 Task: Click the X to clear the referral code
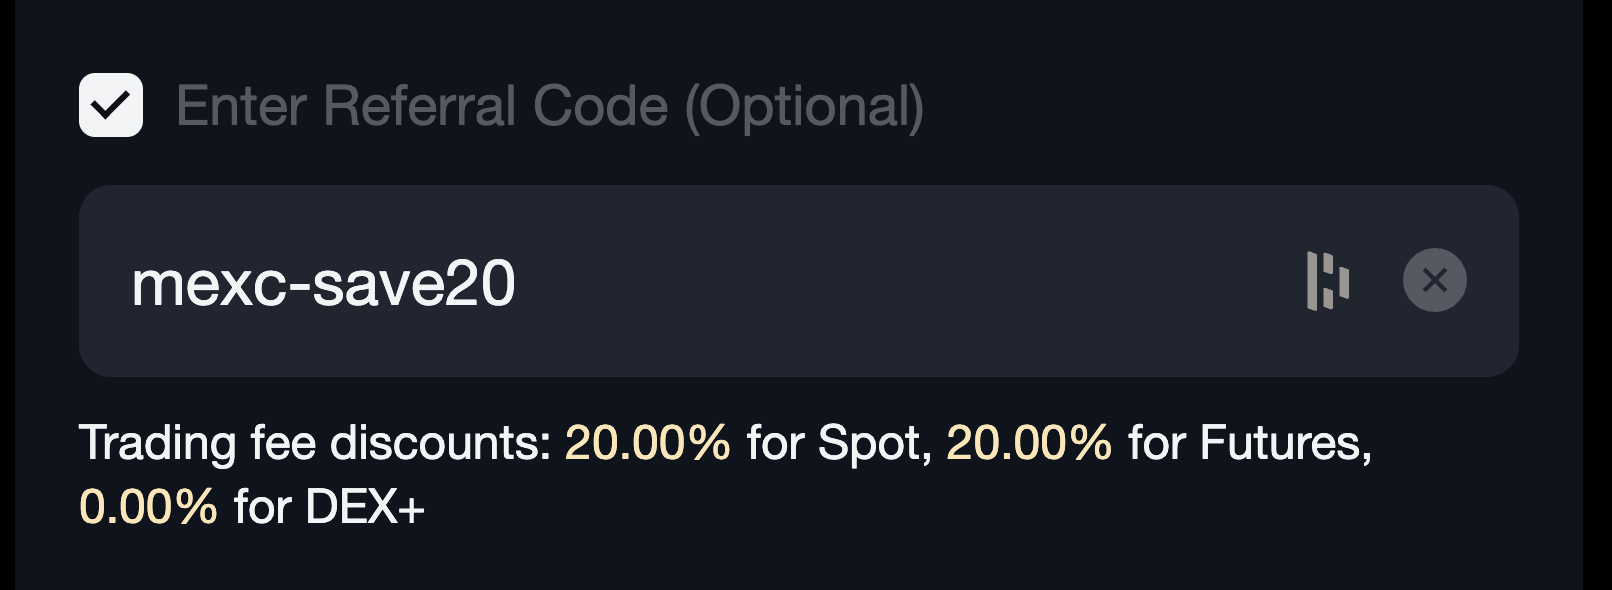1434,281
